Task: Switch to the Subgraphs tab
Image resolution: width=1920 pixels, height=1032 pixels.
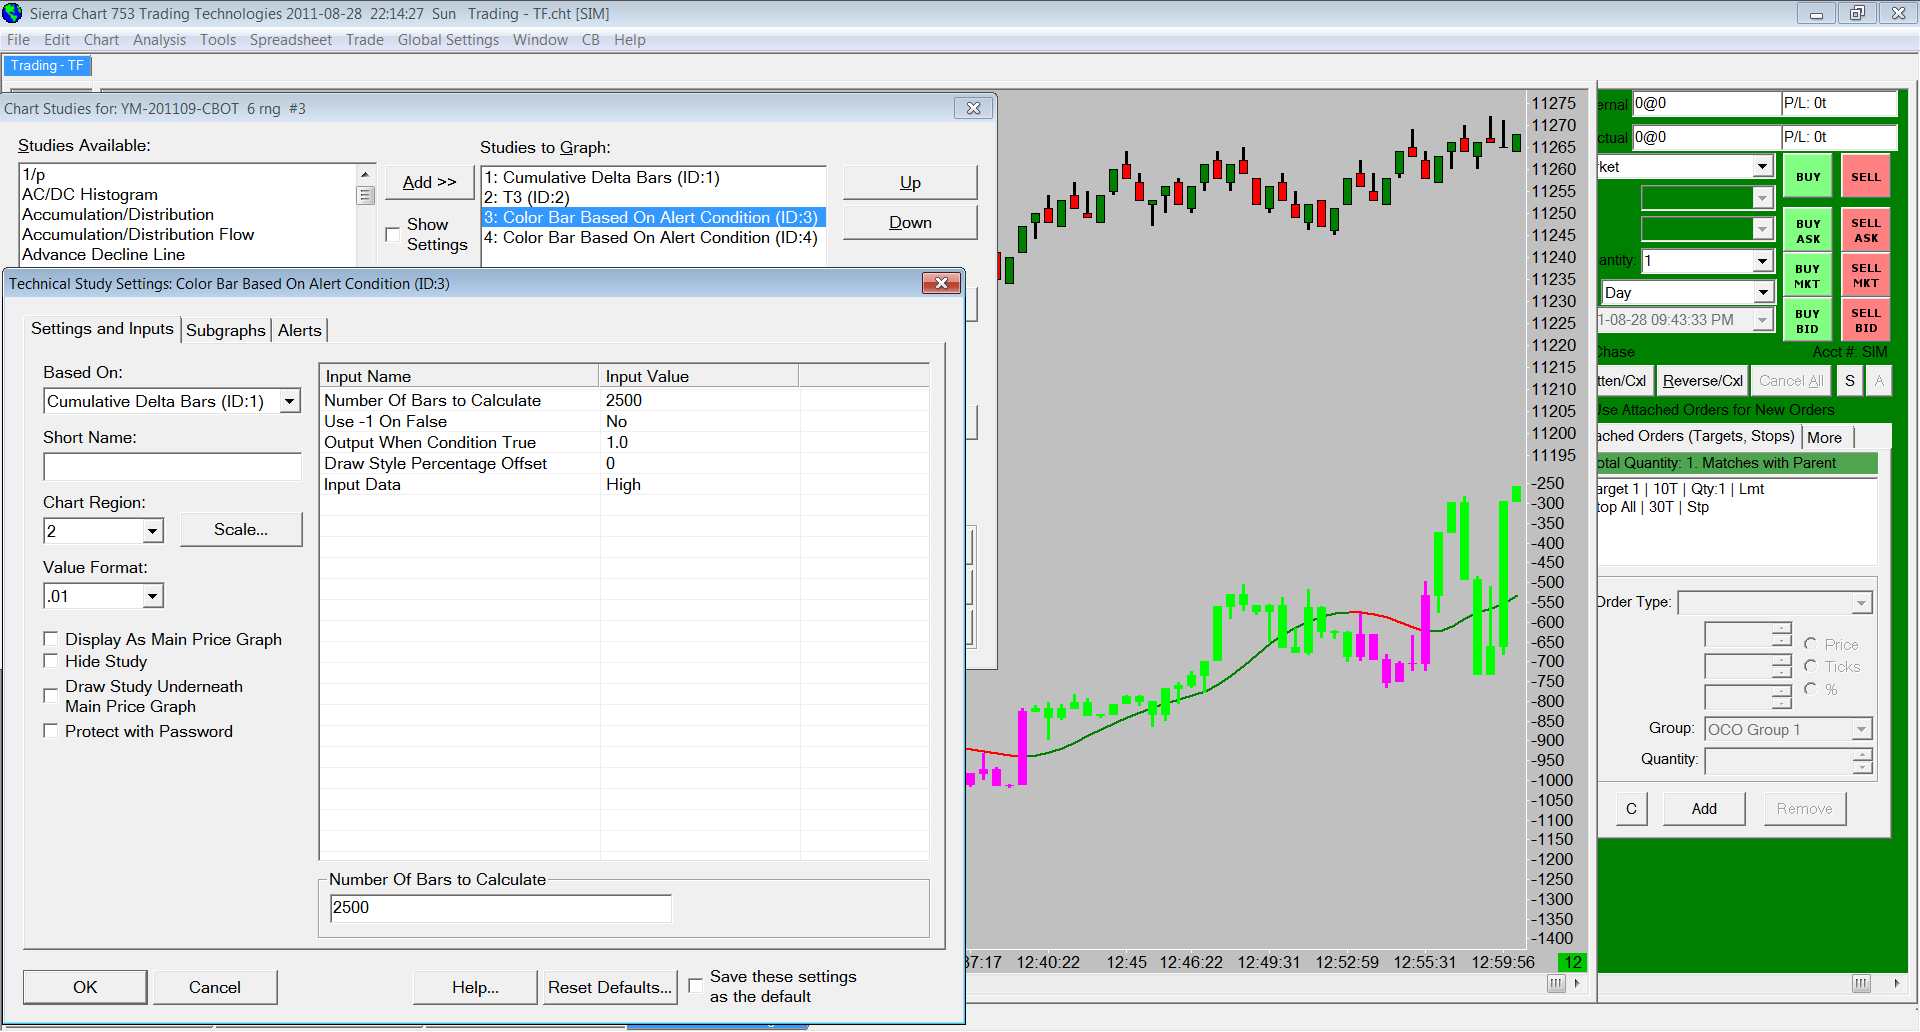Action: pos(226,330)
